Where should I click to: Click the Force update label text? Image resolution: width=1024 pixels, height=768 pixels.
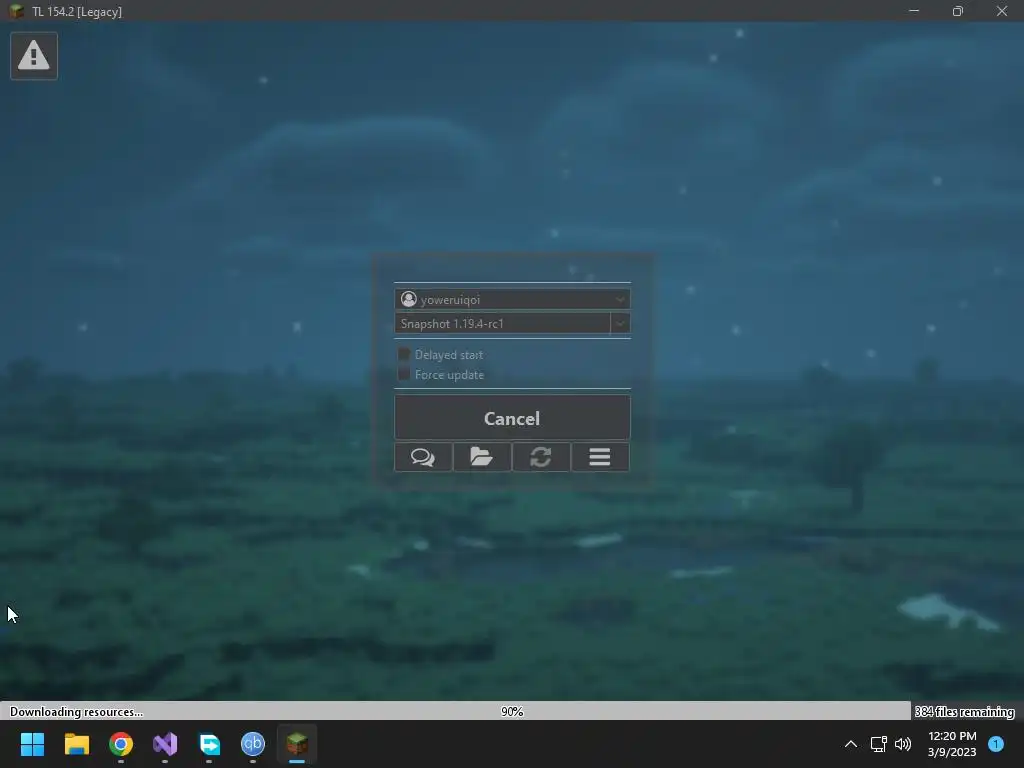449,375
